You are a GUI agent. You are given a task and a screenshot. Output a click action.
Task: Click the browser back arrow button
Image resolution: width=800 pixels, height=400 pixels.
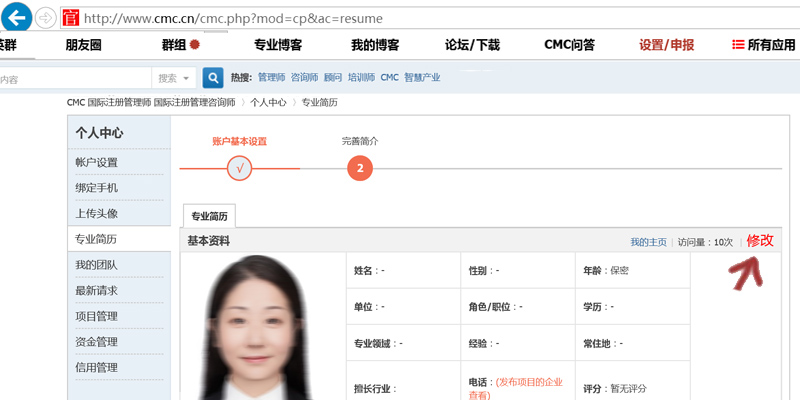coord(16,18)
